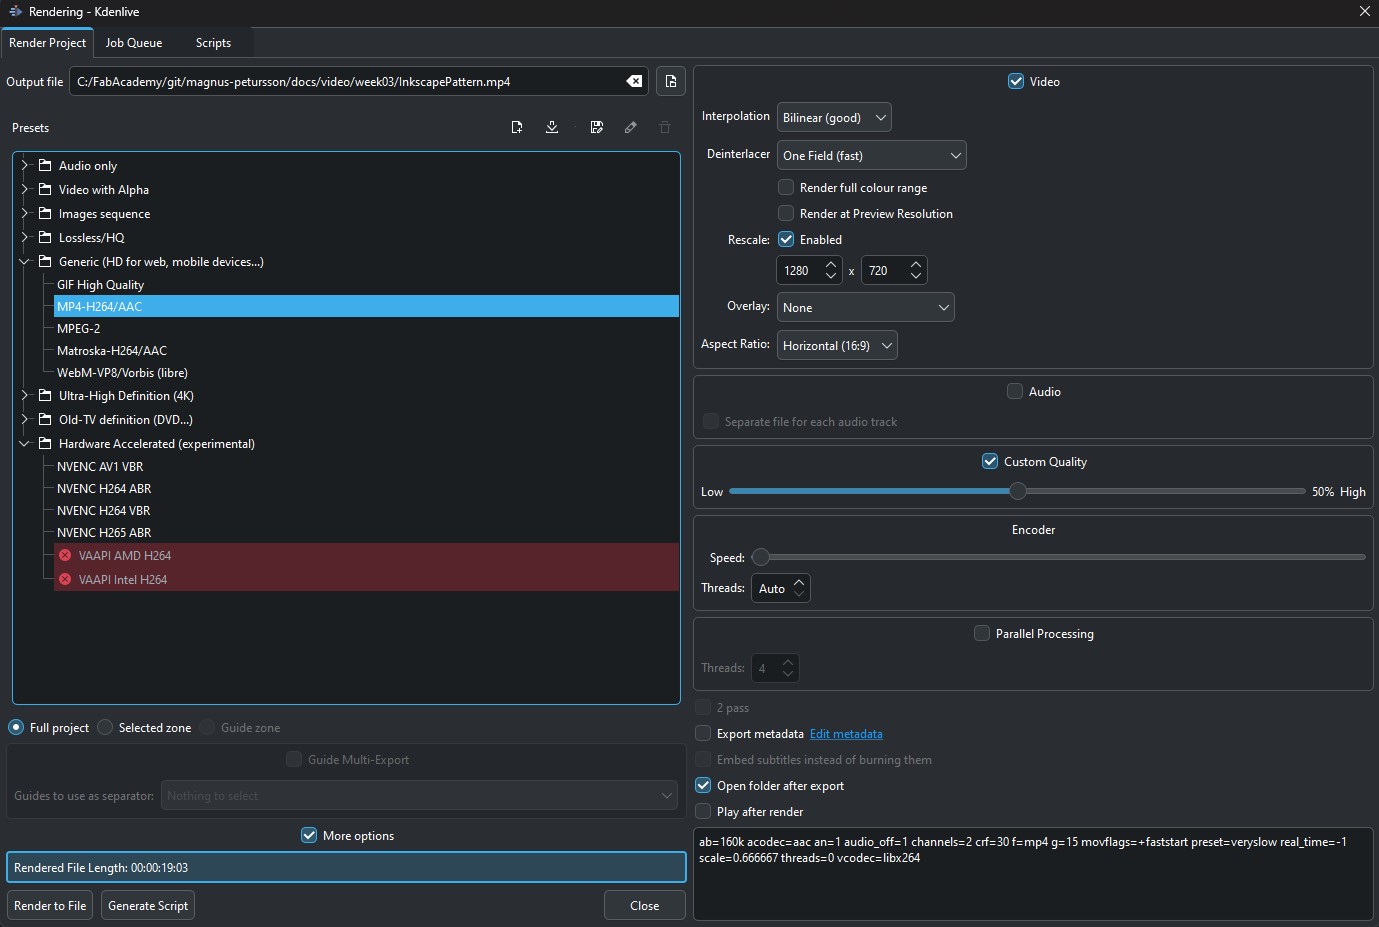The width and height of the screenshot is (1379, 927).
Task: Click the Custom Quality slider handle
Action: [x=1017, y=491]
